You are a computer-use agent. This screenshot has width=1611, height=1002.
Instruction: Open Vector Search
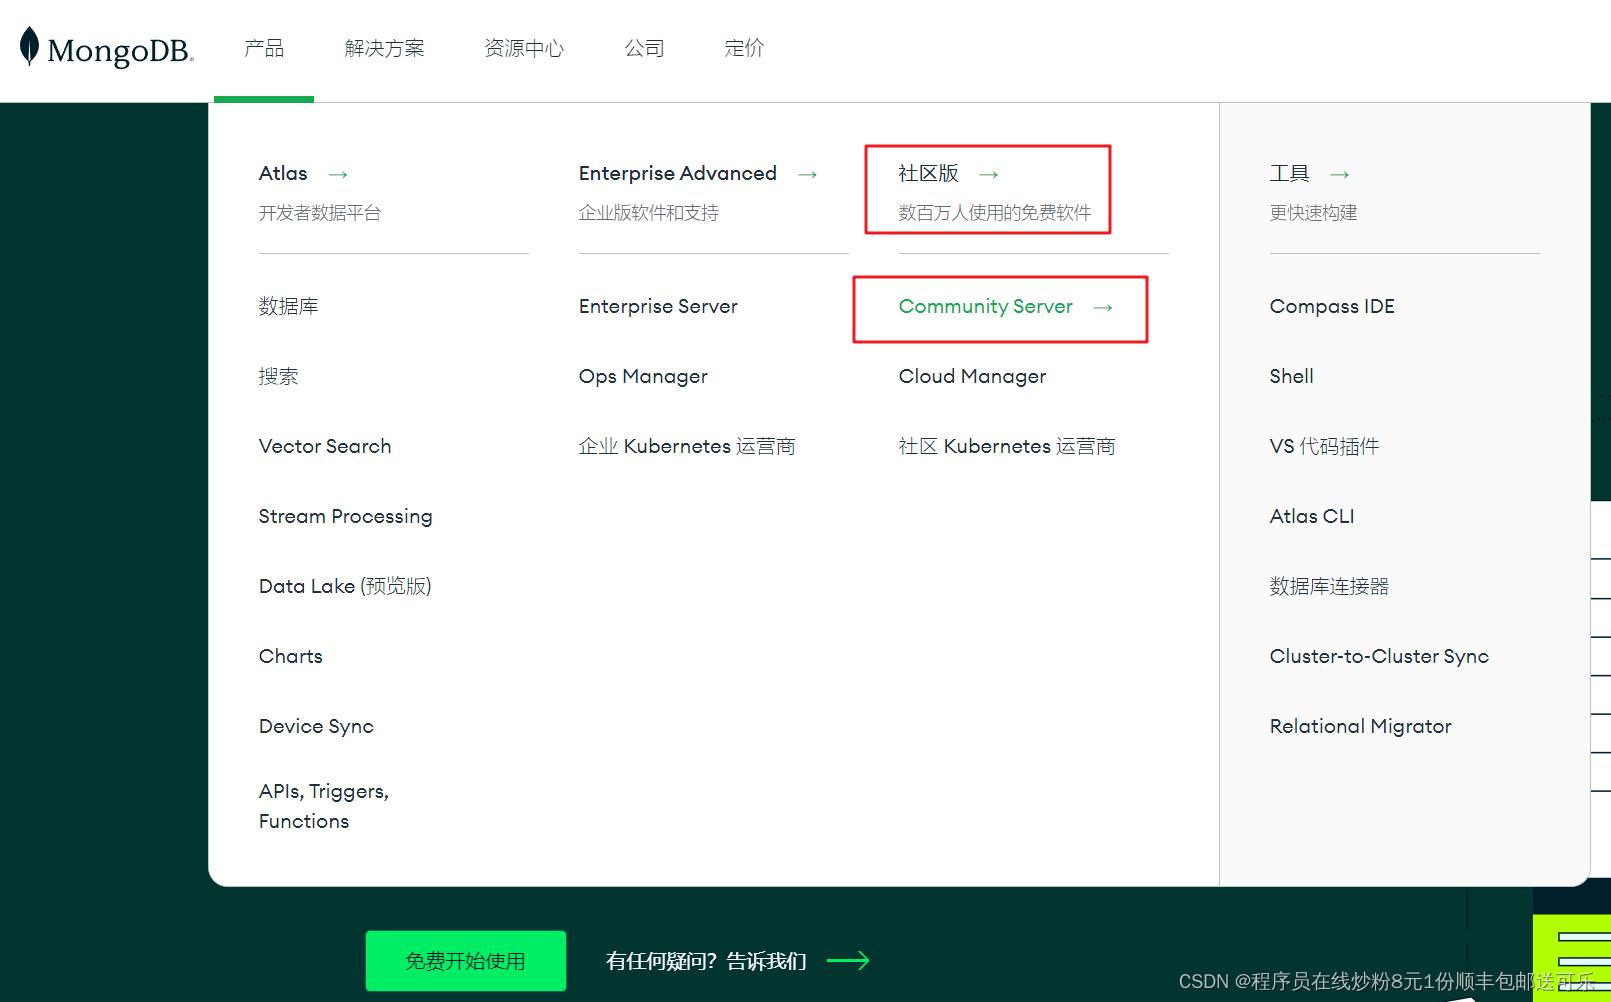point(325,446)
